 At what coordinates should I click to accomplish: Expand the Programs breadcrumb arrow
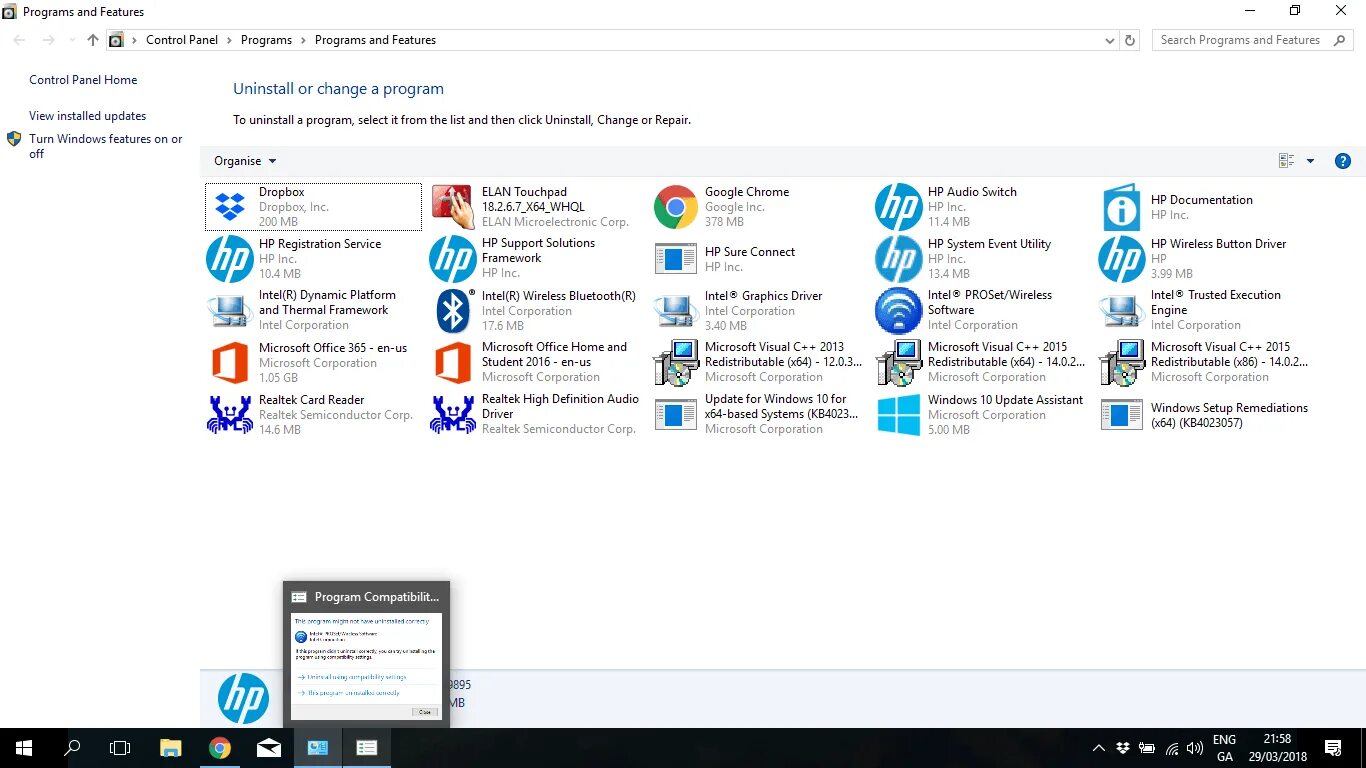click(303, 40)
